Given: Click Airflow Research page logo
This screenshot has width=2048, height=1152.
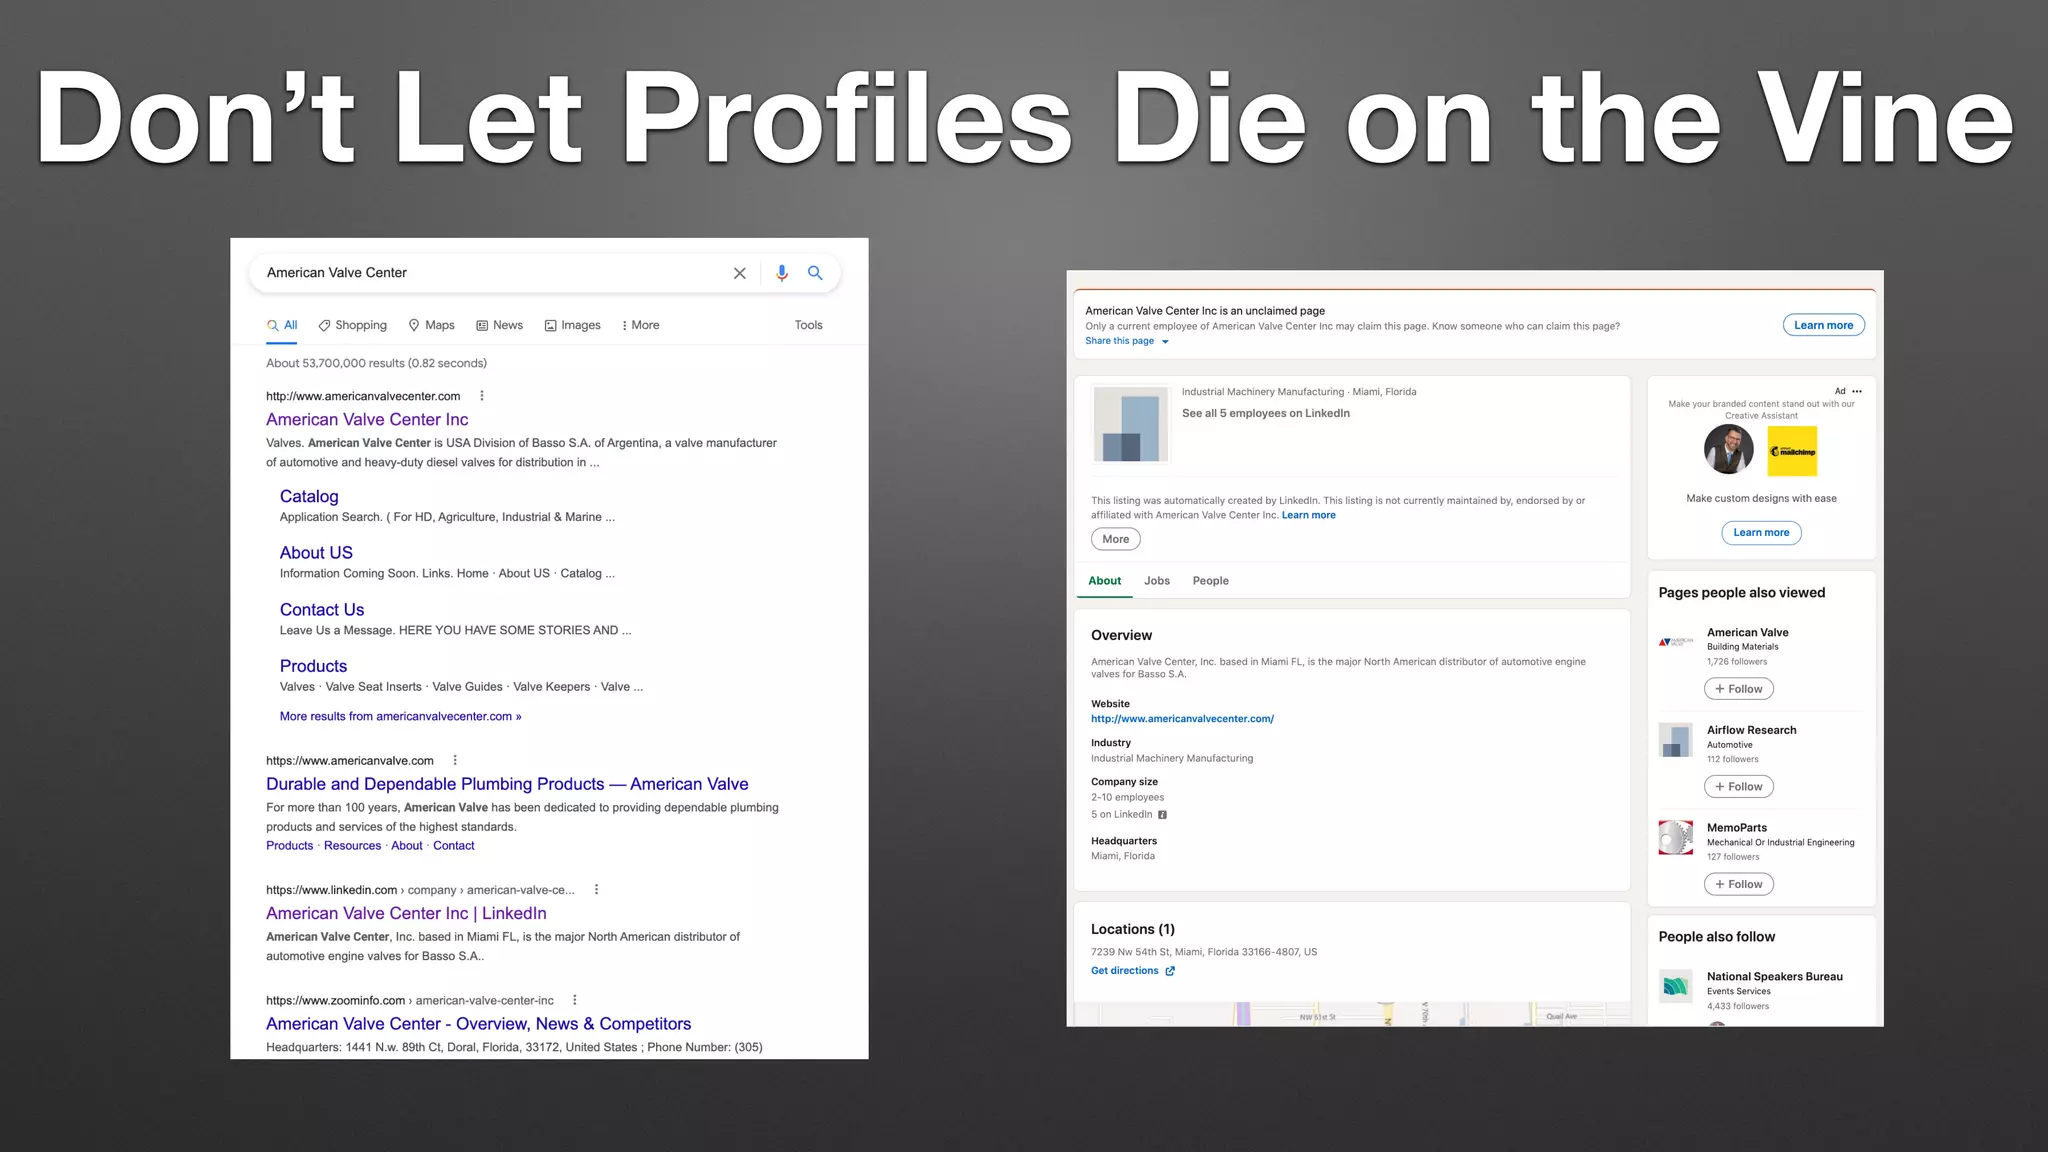Looking at the screenshot, I should pyautogui.click(x=1676, y=740).
